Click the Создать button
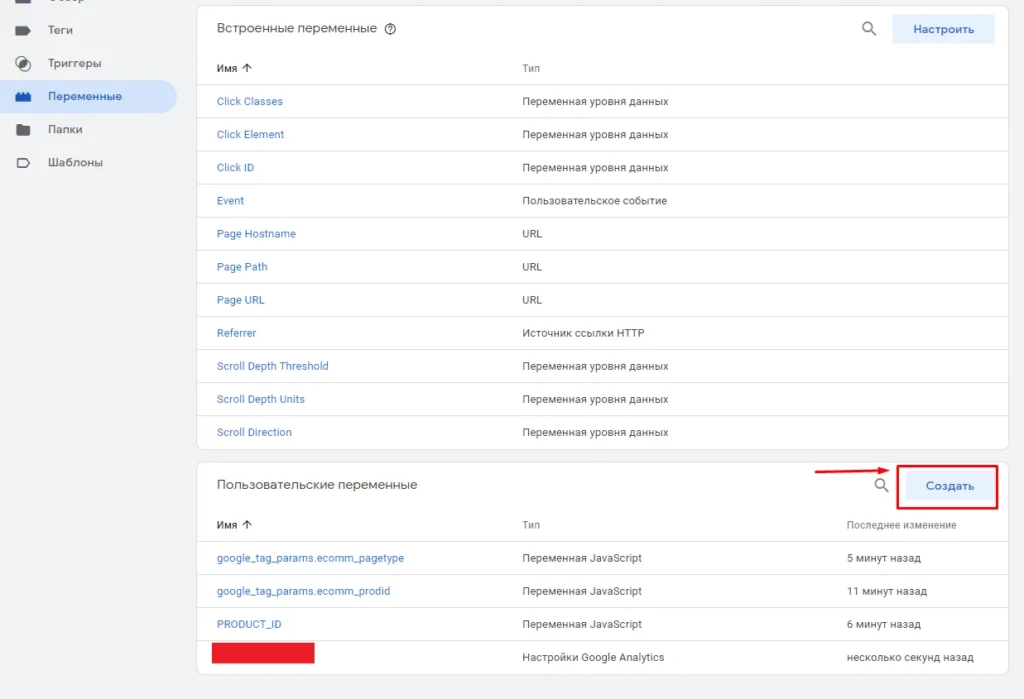Image resolution: width=1024 pixels, height=699 pixels. click(950, 486)
